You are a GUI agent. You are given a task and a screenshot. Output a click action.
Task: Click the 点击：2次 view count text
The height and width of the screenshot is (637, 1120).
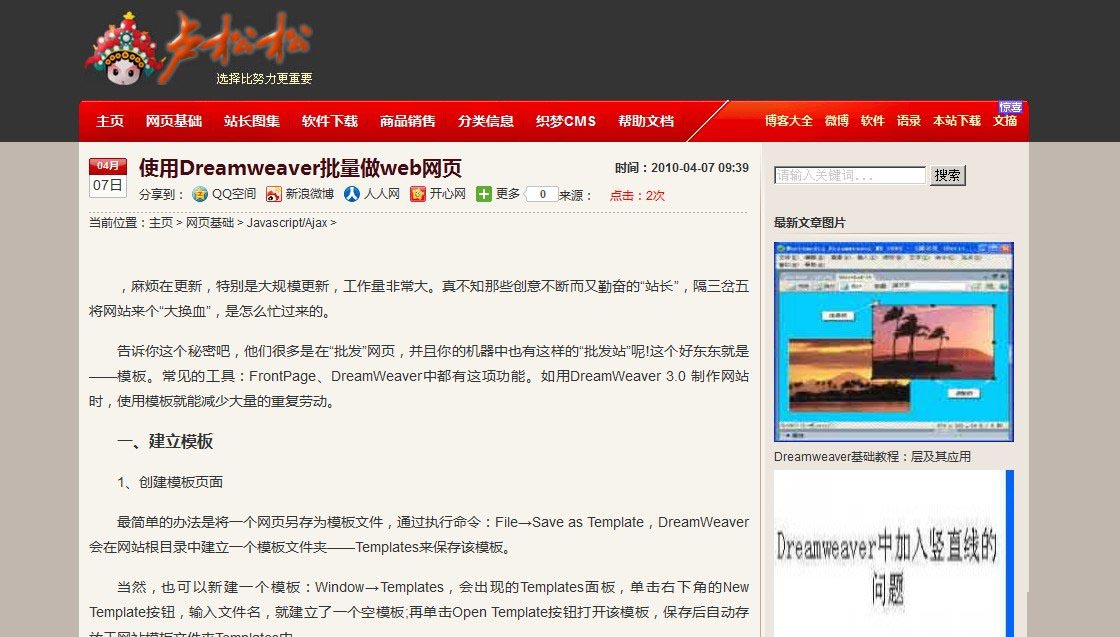(637, 195)
